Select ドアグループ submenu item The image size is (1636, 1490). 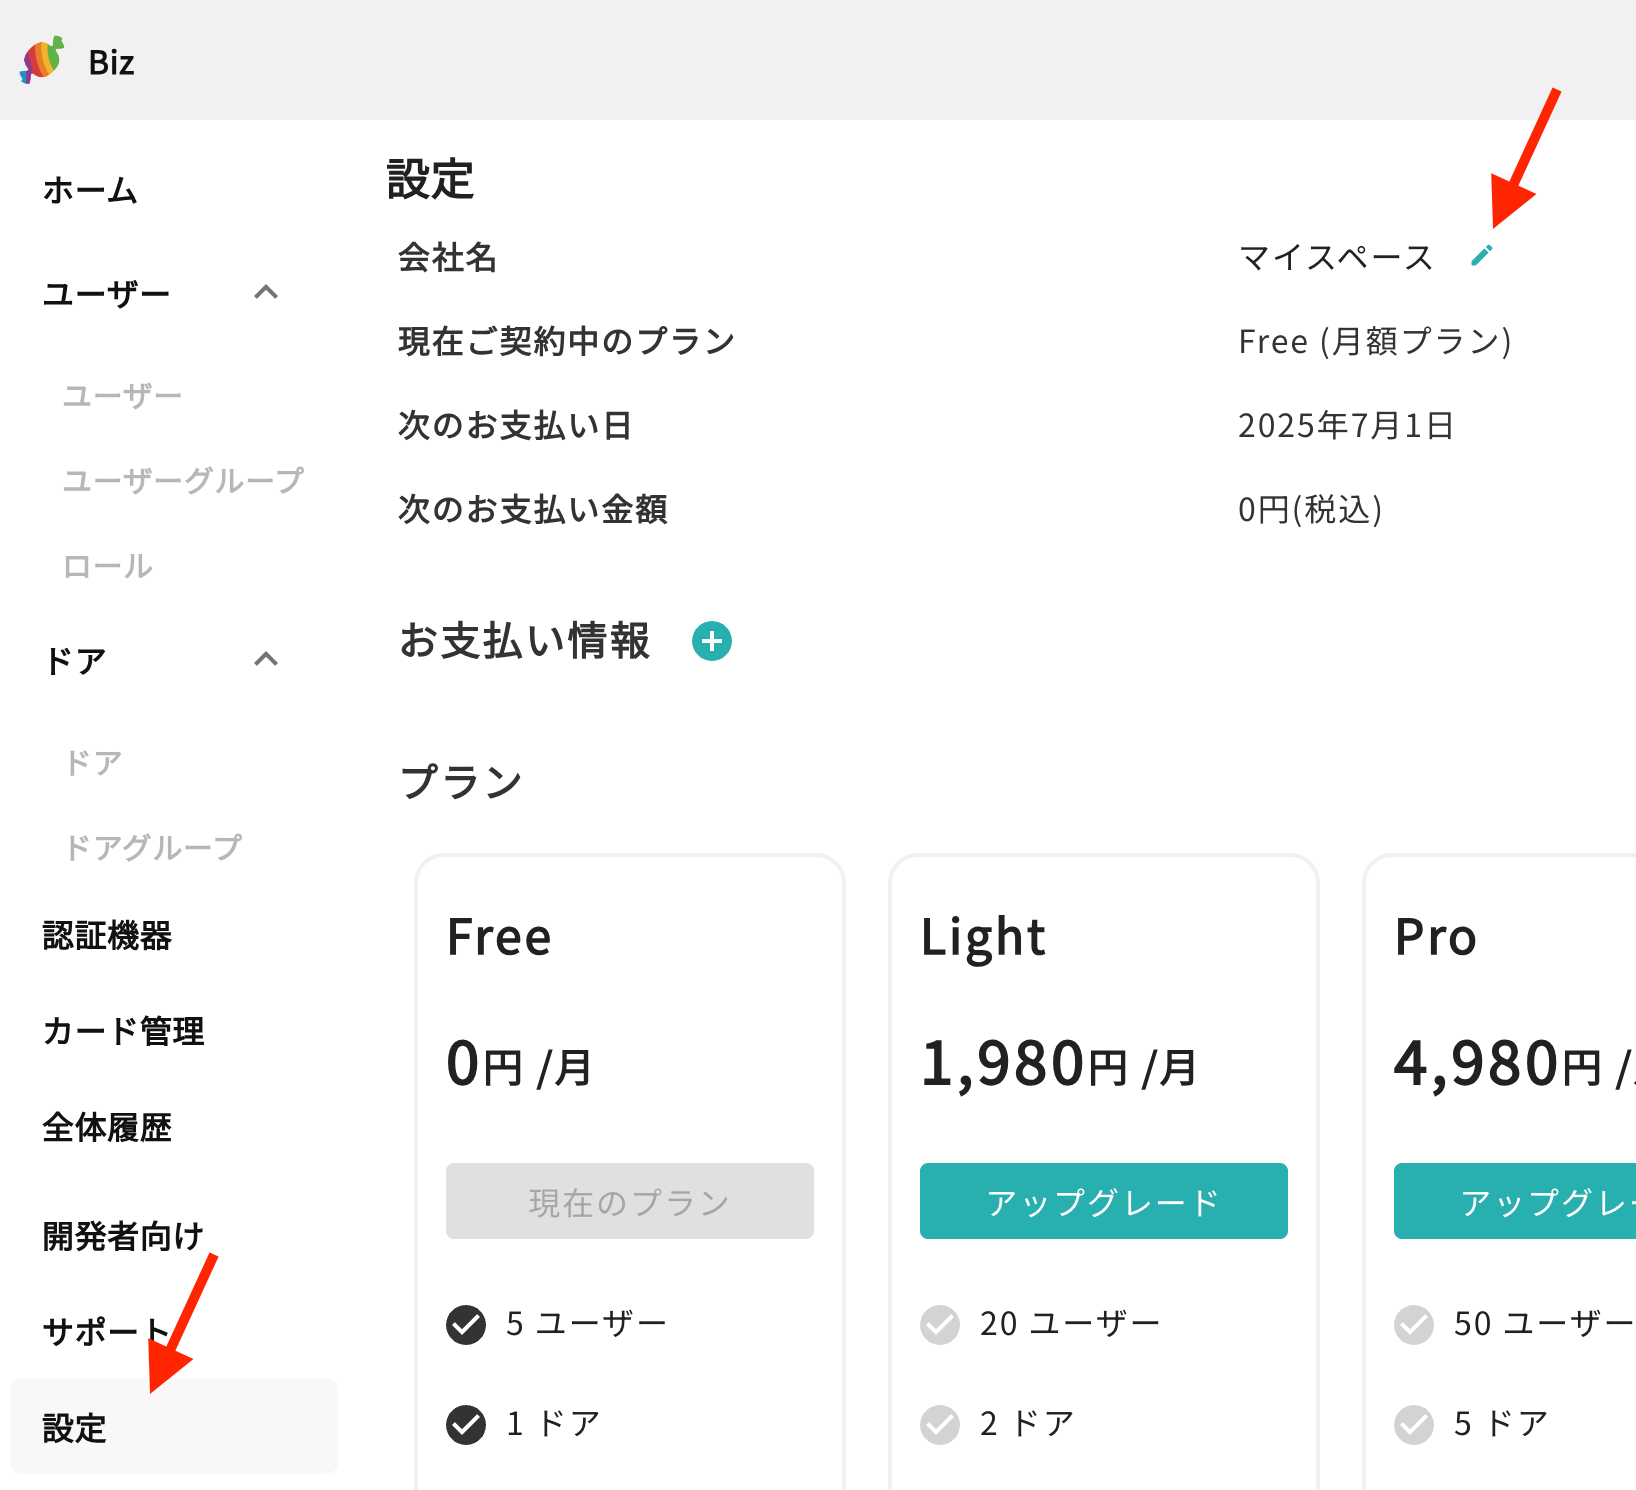coord(153,847)
